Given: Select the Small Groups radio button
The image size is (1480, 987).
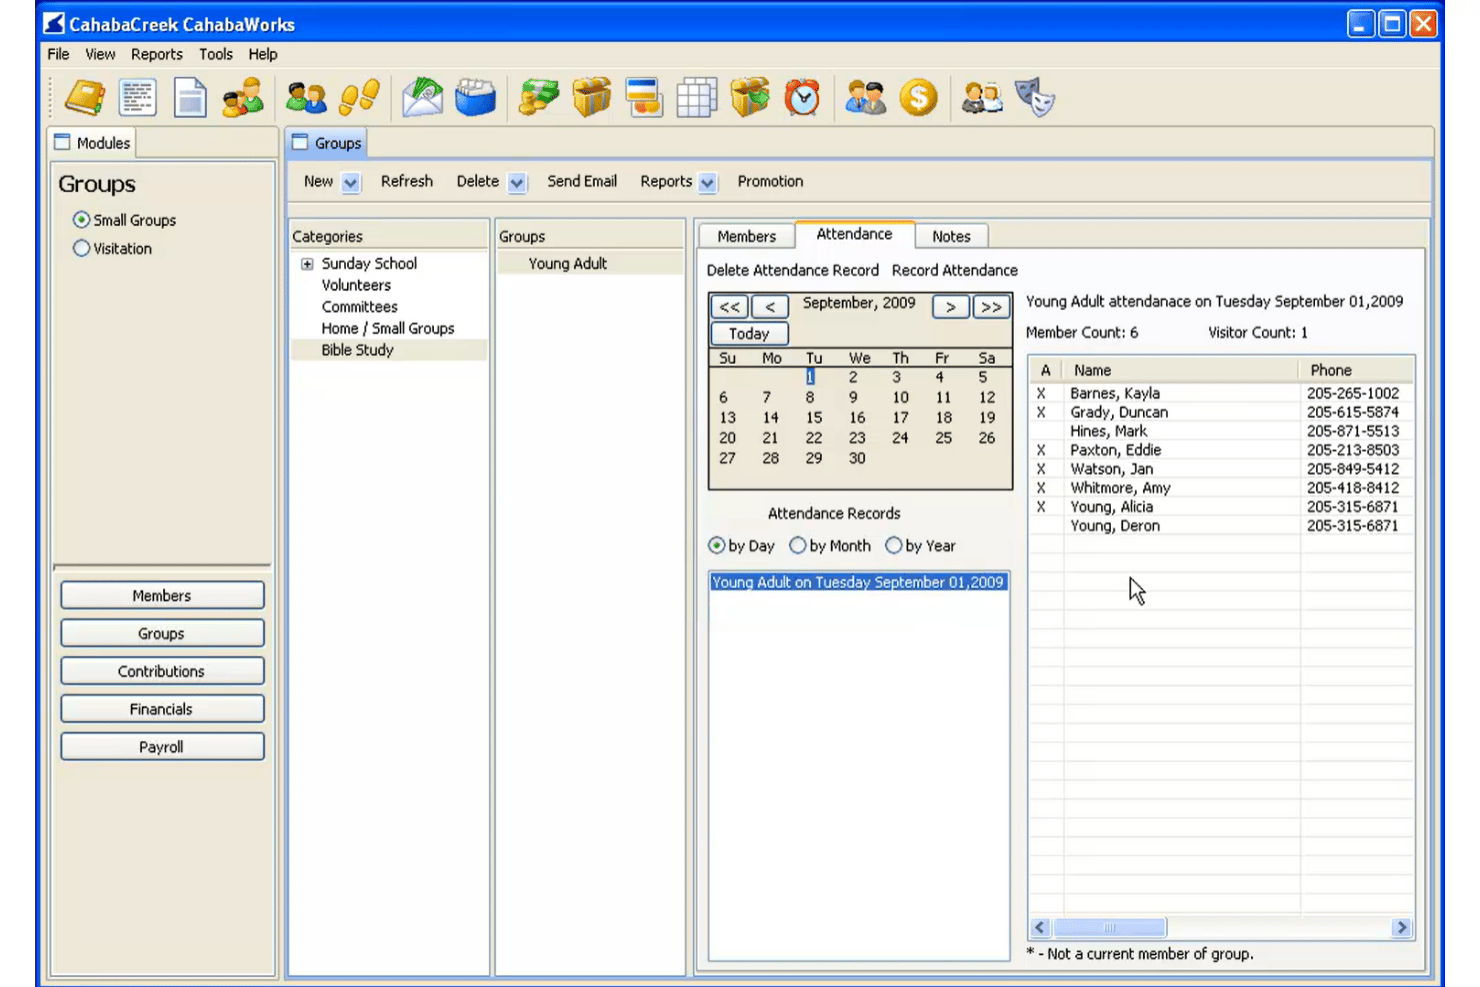Looking at the screenshot, I should tap(81, 220).
